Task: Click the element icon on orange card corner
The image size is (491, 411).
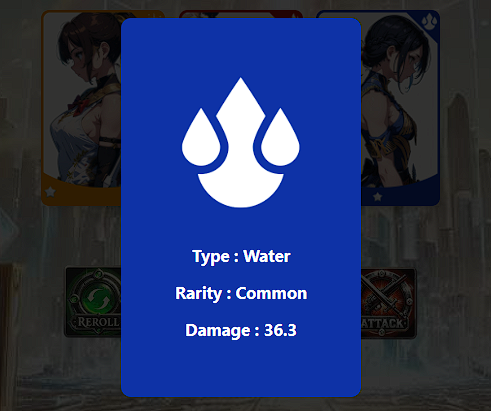Action: click(153, 15)
